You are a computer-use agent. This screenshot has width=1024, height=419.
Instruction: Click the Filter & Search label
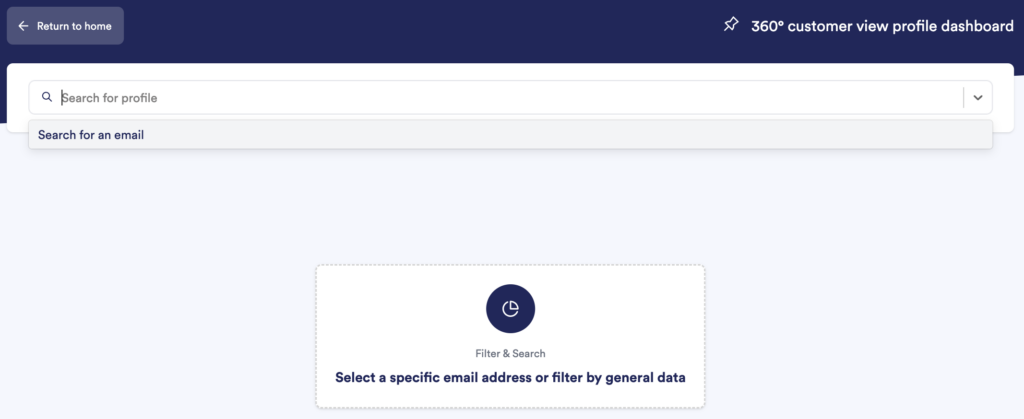tap(510, 353)
